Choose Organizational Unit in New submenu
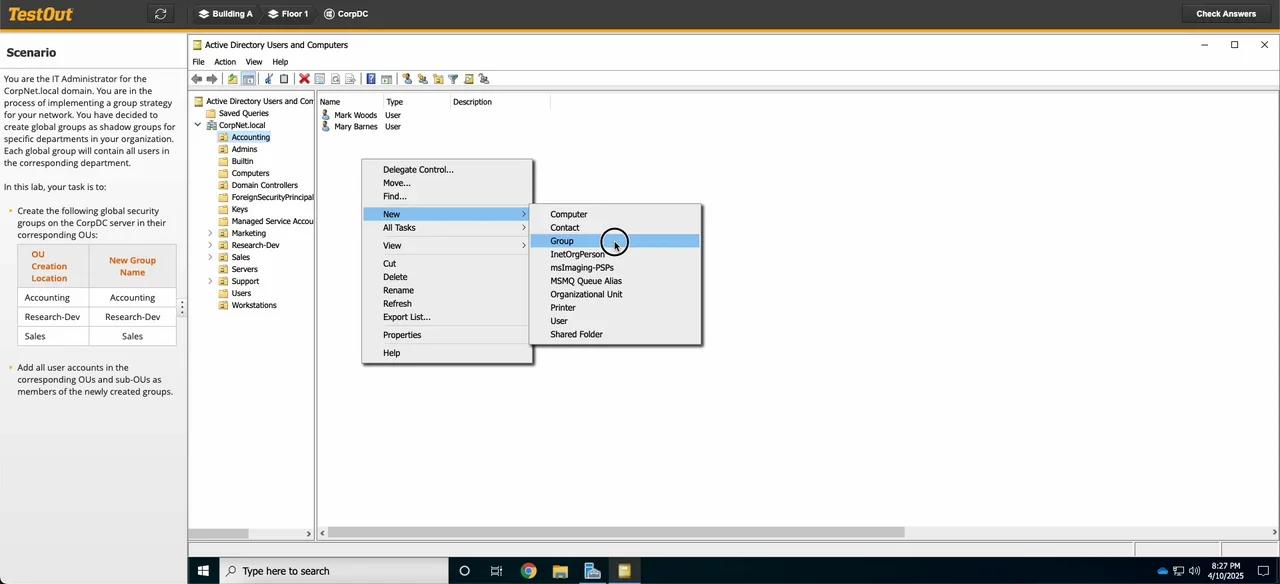The height and width of the screenshot is (584, 1280). click(x=586, y=294)
